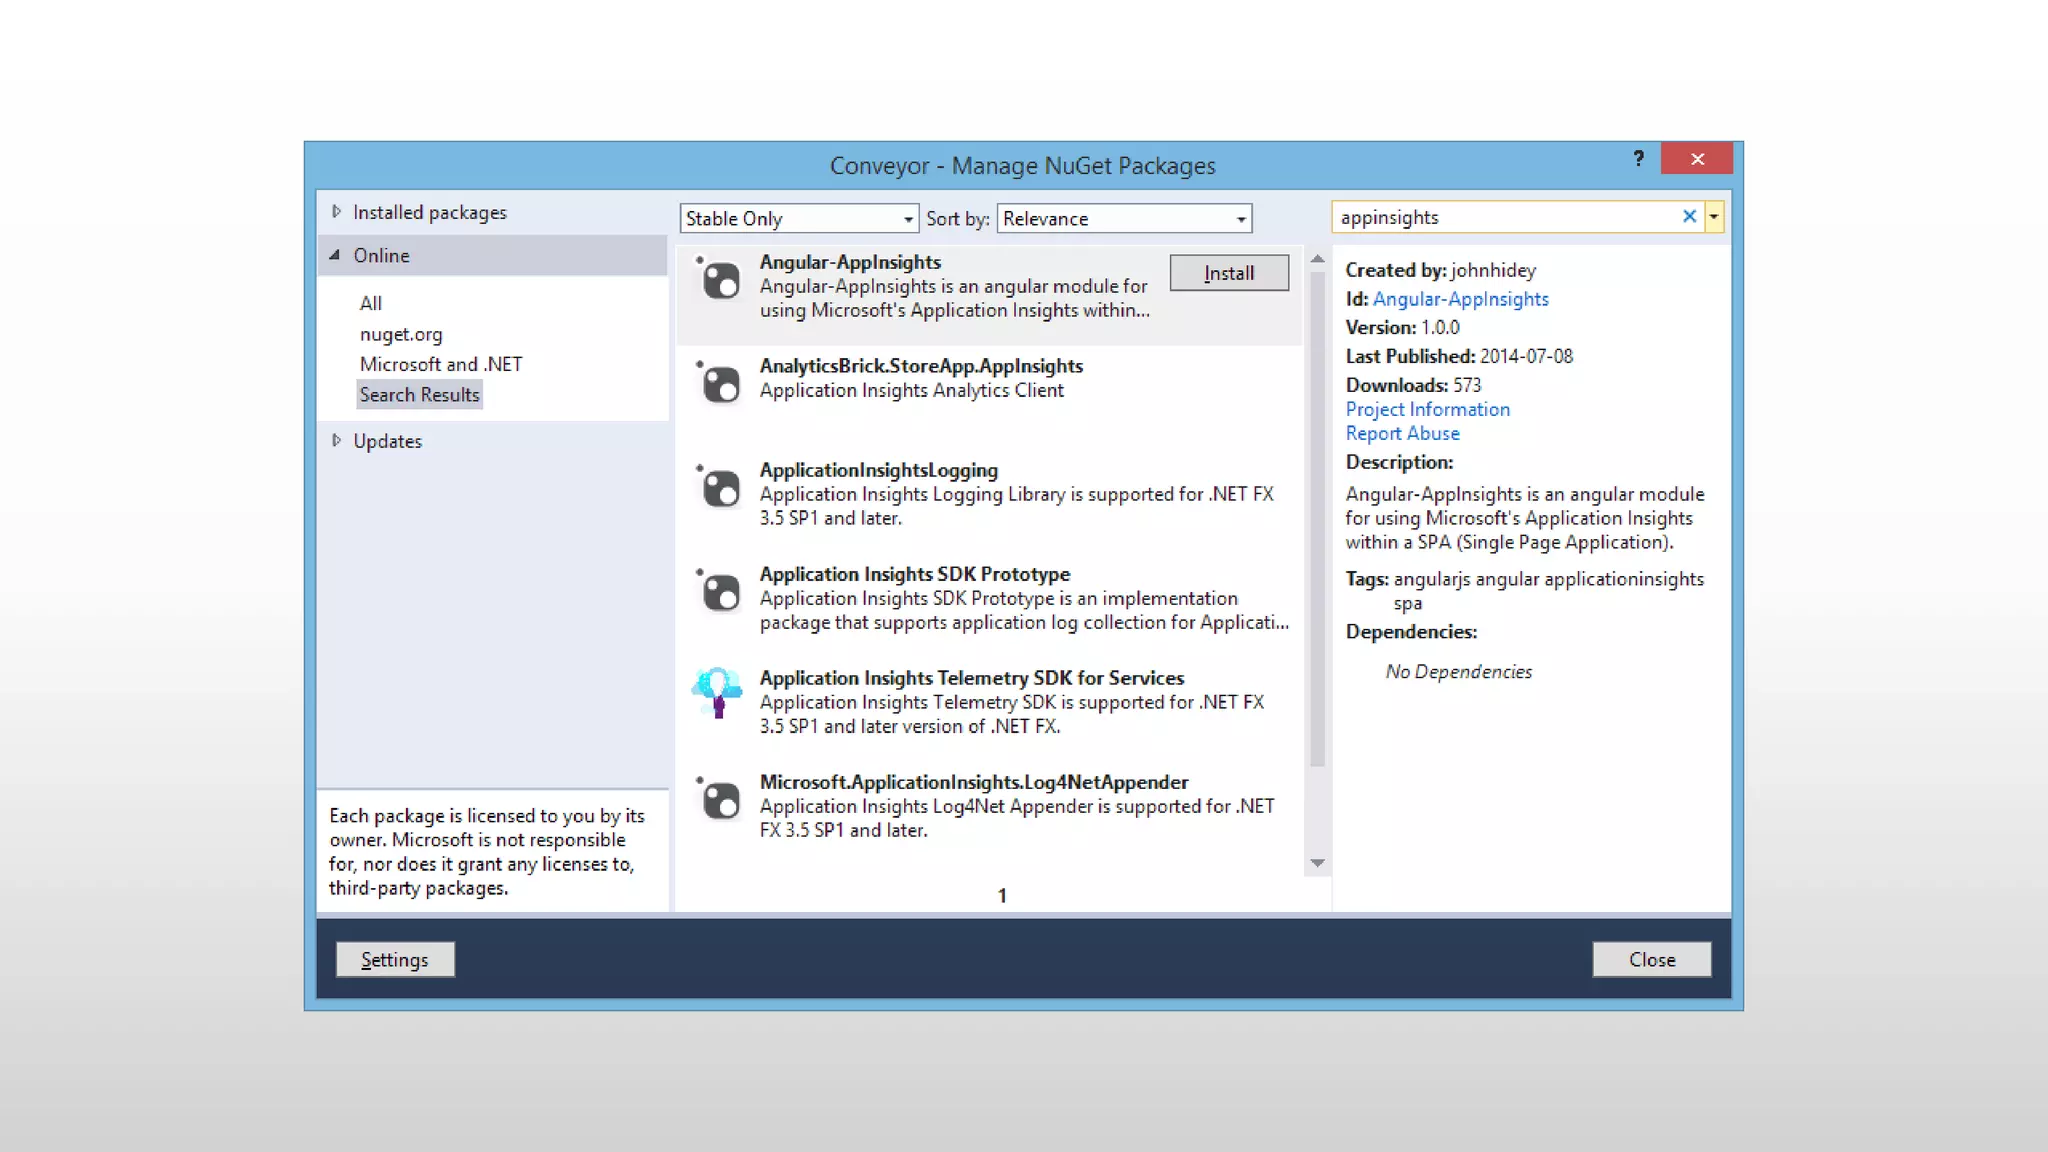Install the Angular-AppInsights package
The image size is (2048, 1152).
point(1228,273)
